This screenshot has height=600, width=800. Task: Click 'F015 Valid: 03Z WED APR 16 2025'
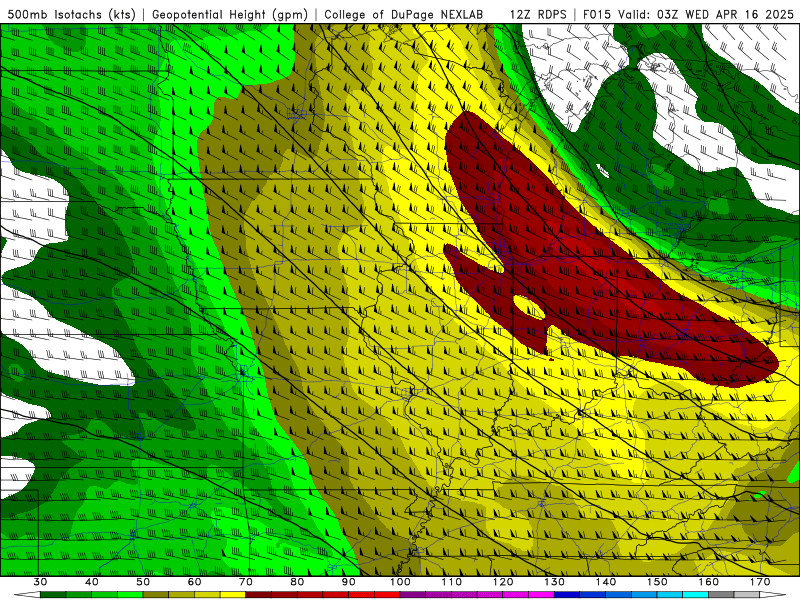click(688, 14)
